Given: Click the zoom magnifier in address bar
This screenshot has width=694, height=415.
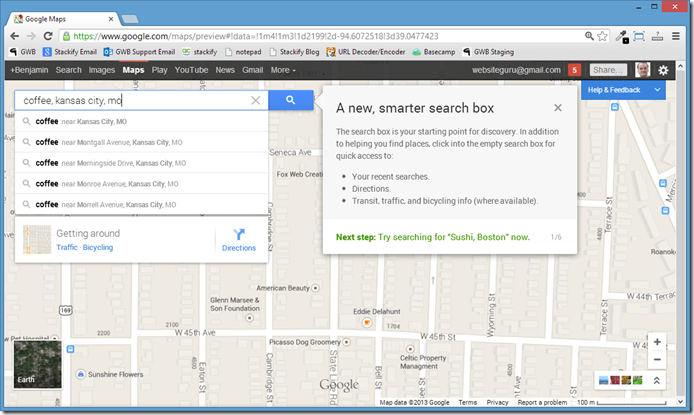Looking at the screenshot, I should (589, 36).
